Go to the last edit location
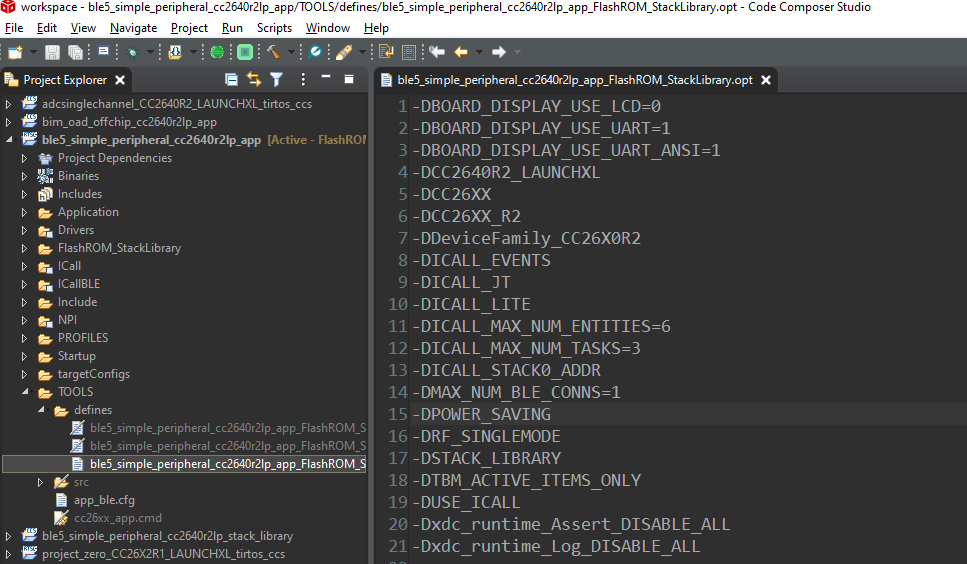 437,52
